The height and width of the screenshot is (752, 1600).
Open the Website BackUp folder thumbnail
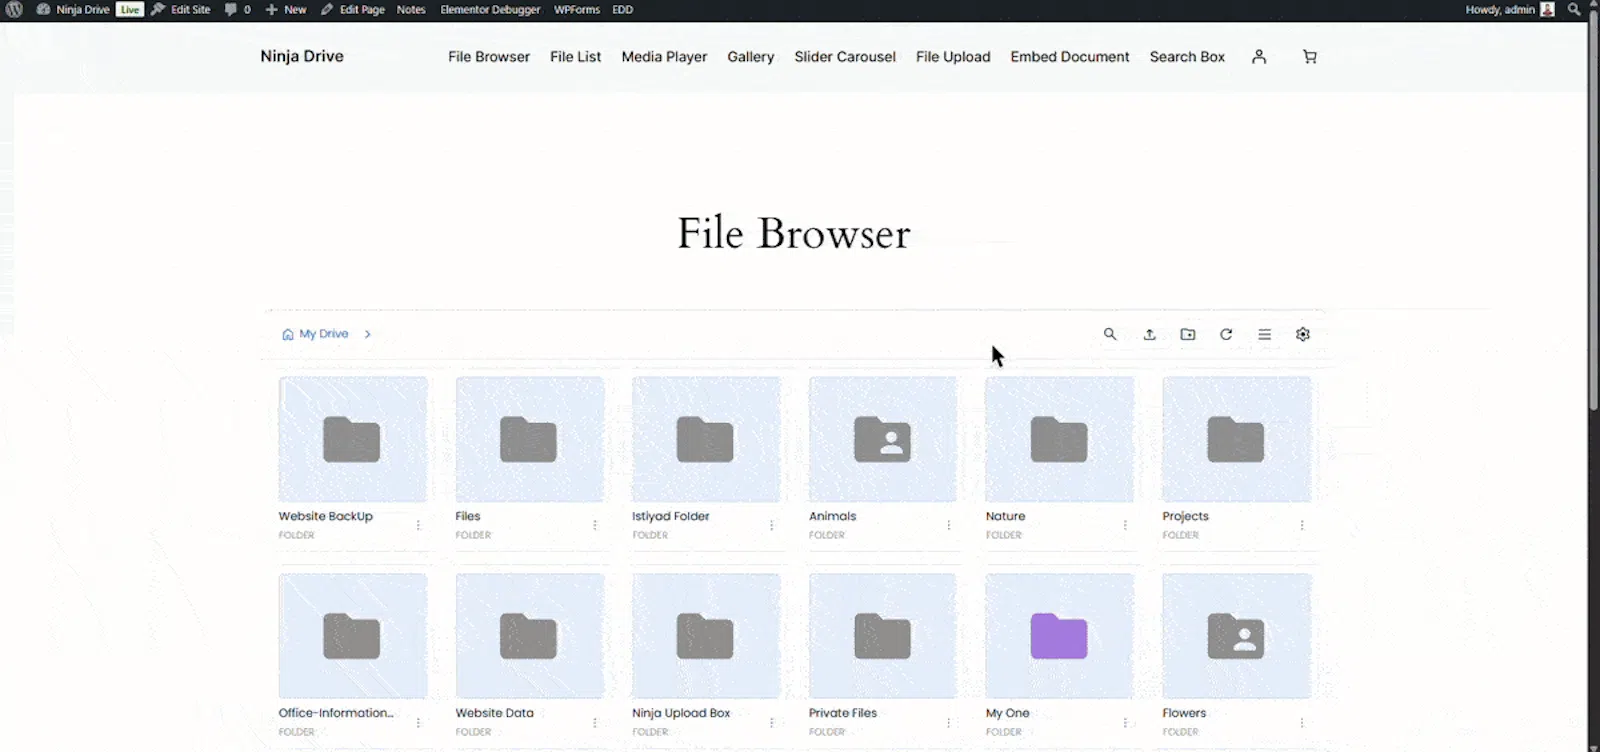353,439
